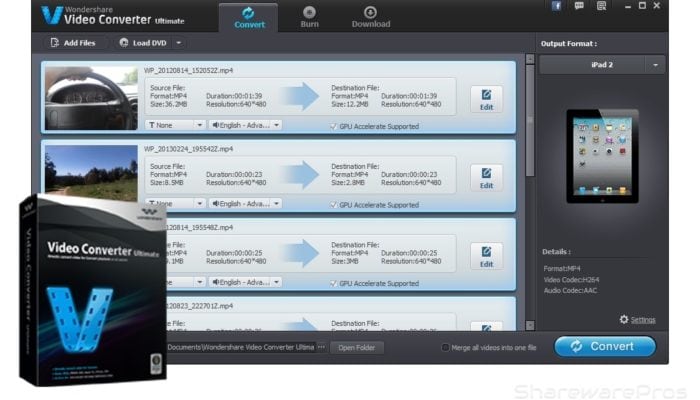Click the Settings gear icon
Image resolution: width=700 pixels, height=400 pixels.
[624, 319]
